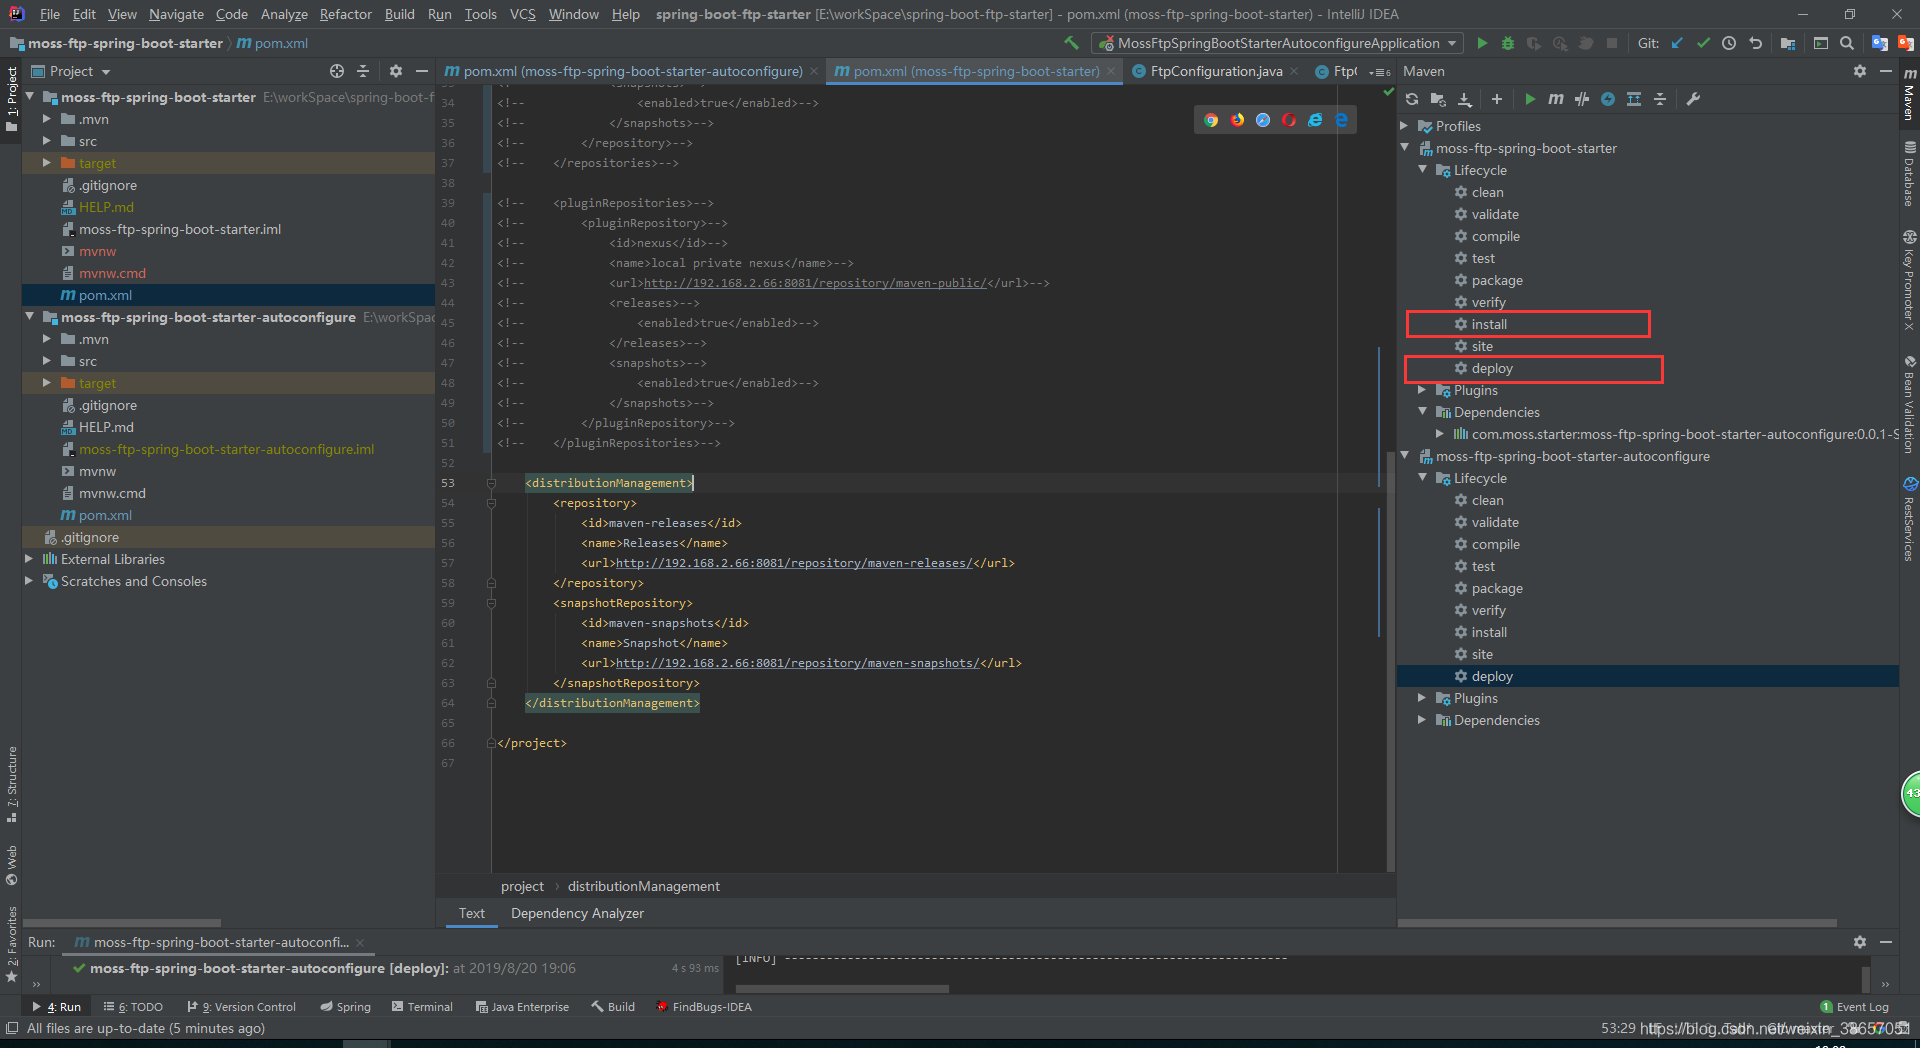Start debugging with the green bug icon
Viewport: 1920px width, 1048px height.
[x=1508, y=43]
